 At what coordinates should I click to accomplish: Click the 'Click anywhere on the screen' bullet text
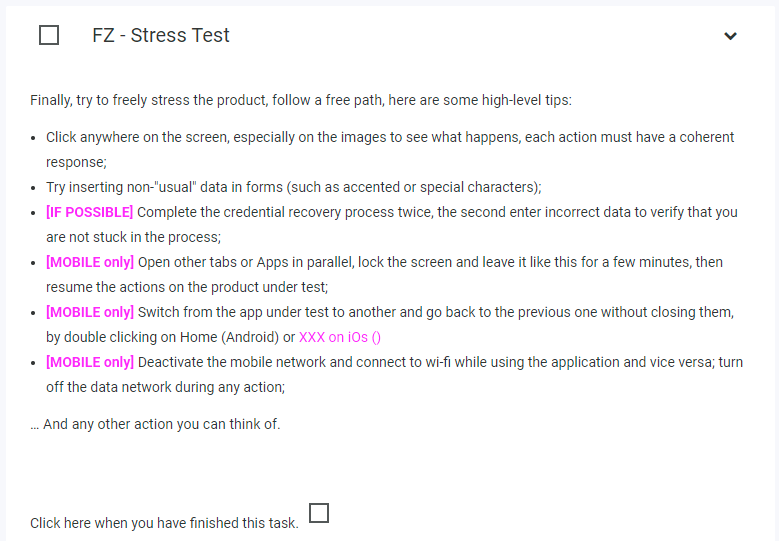point(390,150)
